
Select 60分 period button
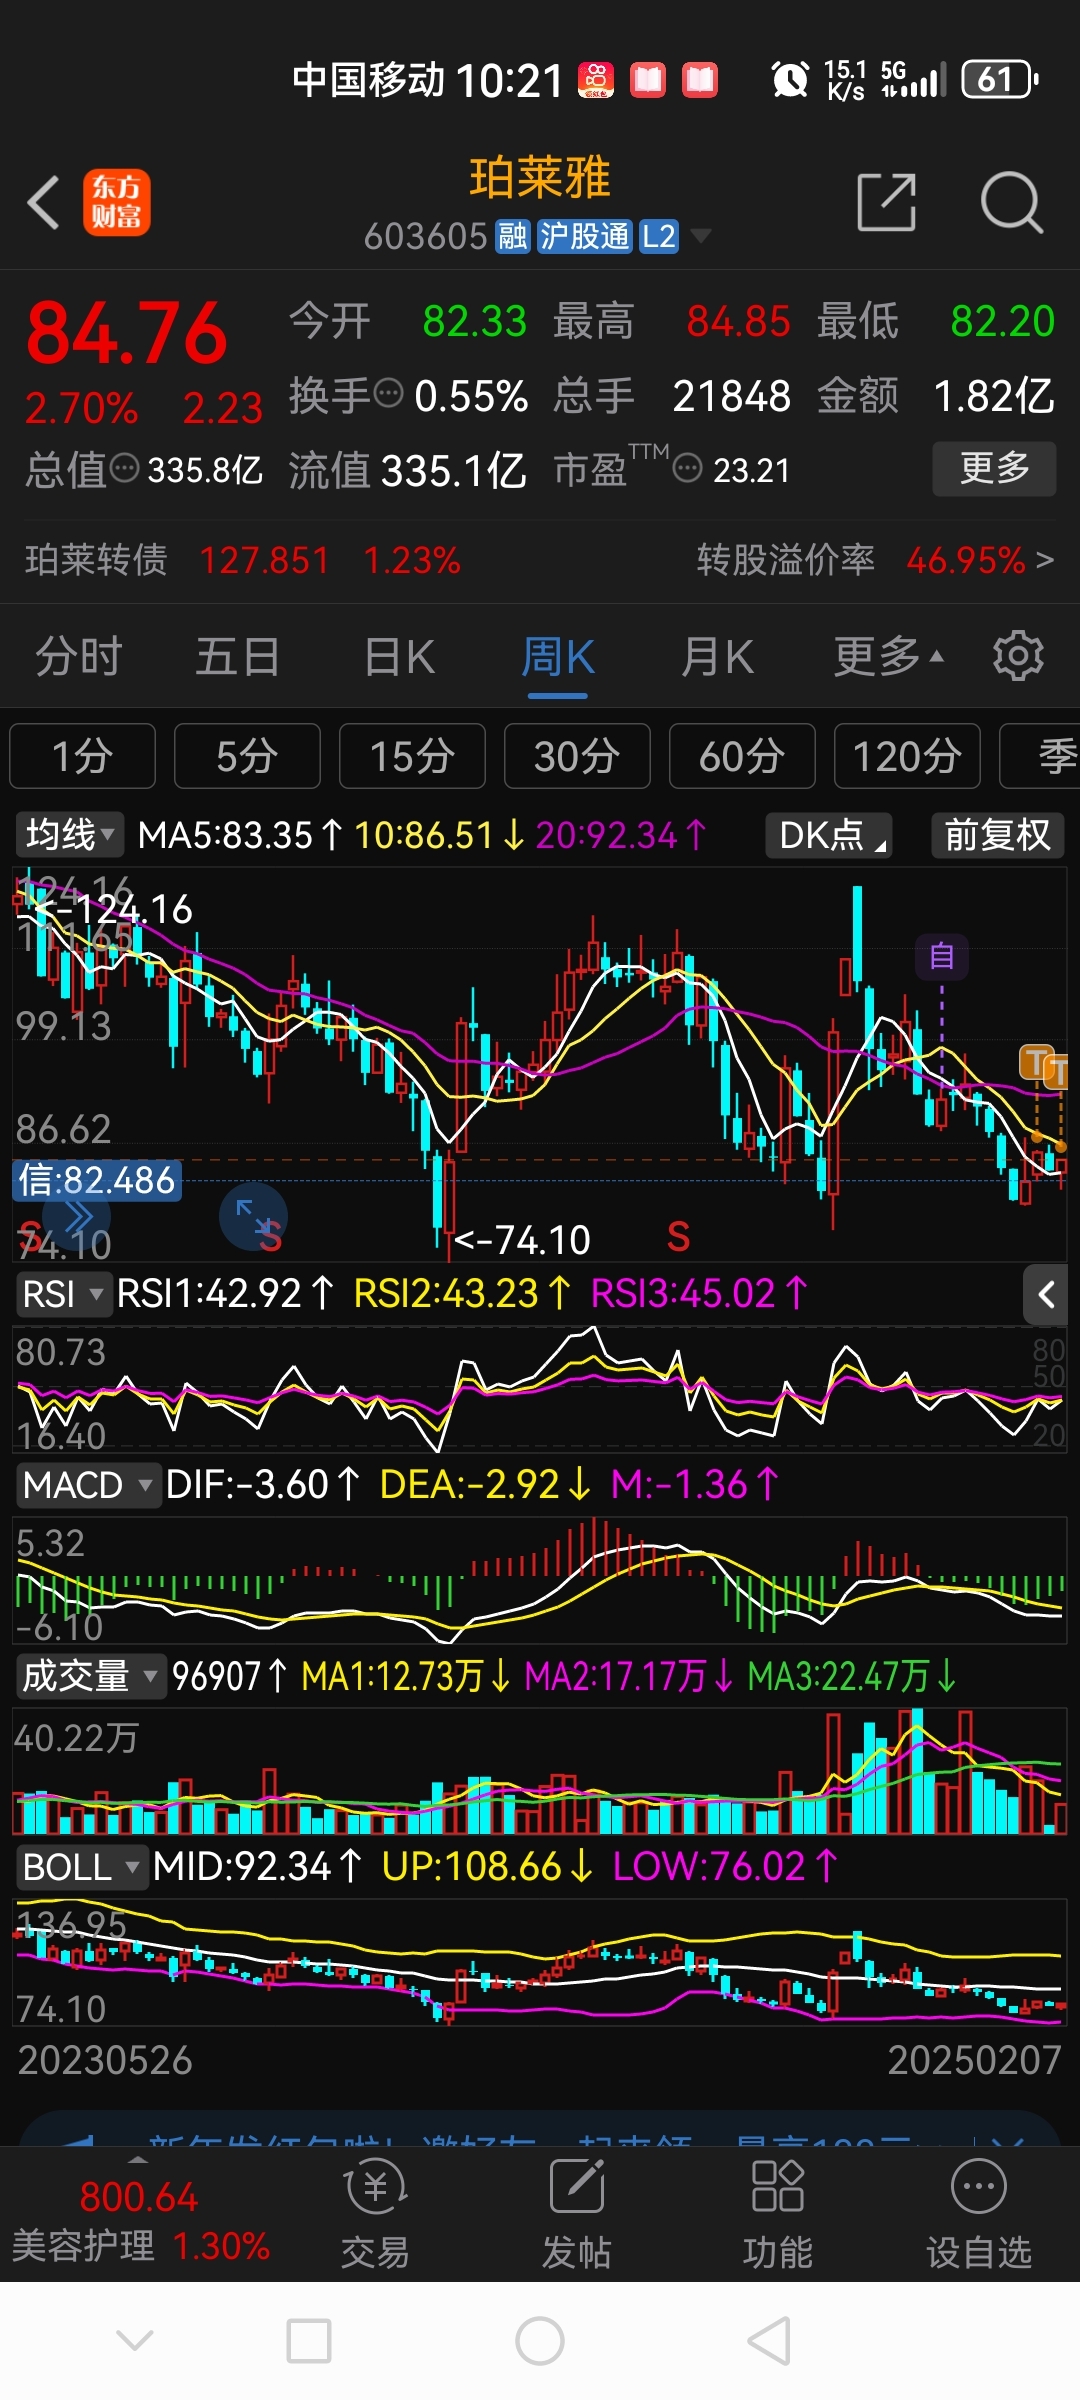click(x=742, y=756)
